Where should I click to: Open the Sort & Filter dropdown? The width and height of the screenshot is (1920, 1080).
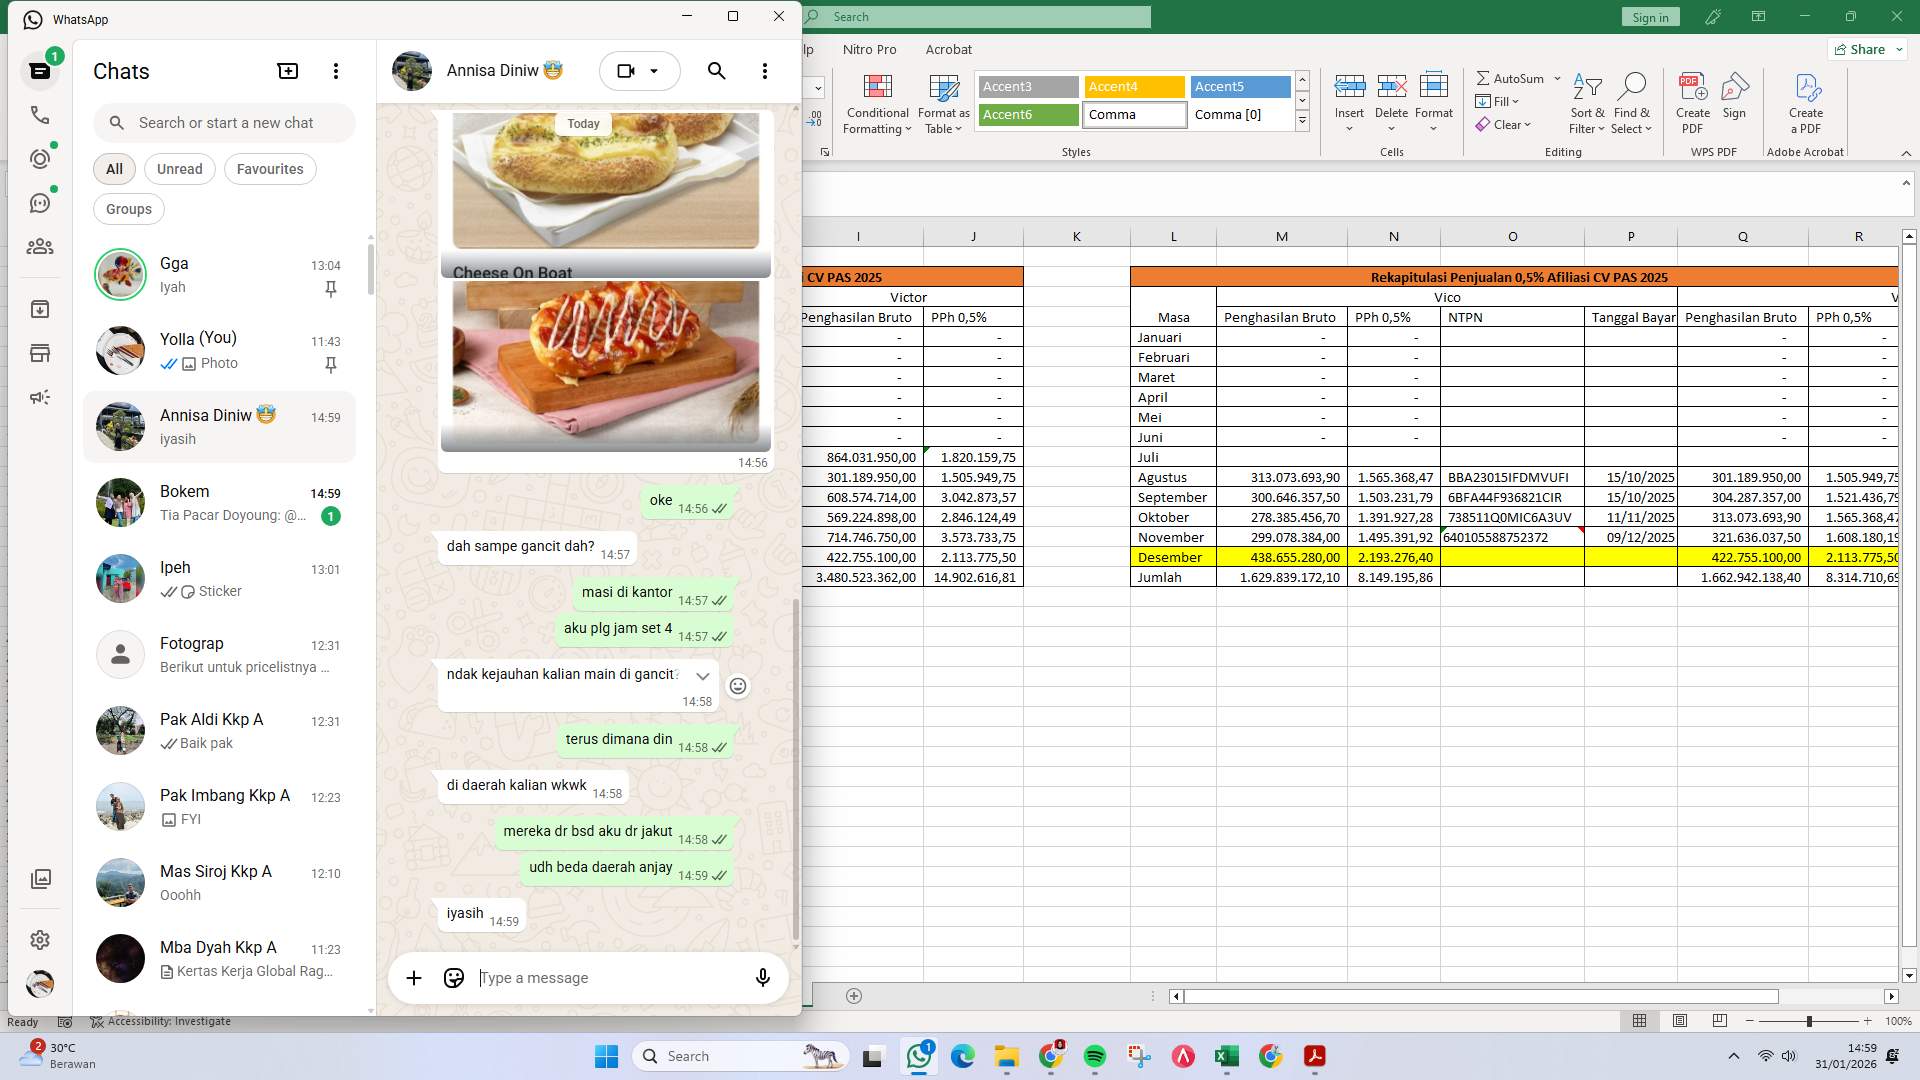pyautogui.click(x=1587, y=103)
